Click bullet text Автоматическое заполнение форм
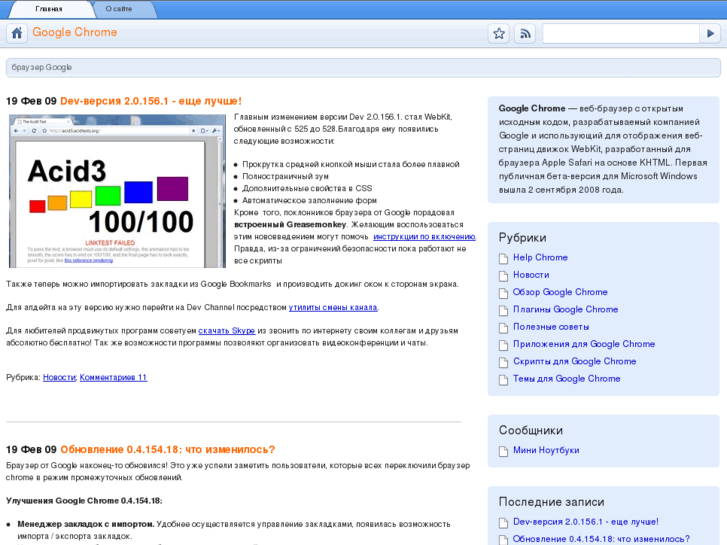The height and width of the screenshot is (545, 727). tap(309, 200)
